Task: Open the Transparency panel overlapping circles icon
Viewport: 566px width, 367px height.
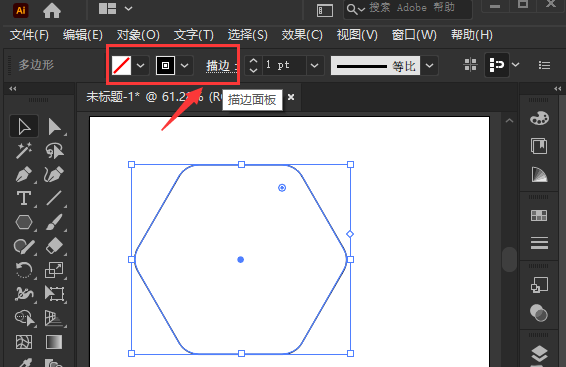Action: (539, 313)
